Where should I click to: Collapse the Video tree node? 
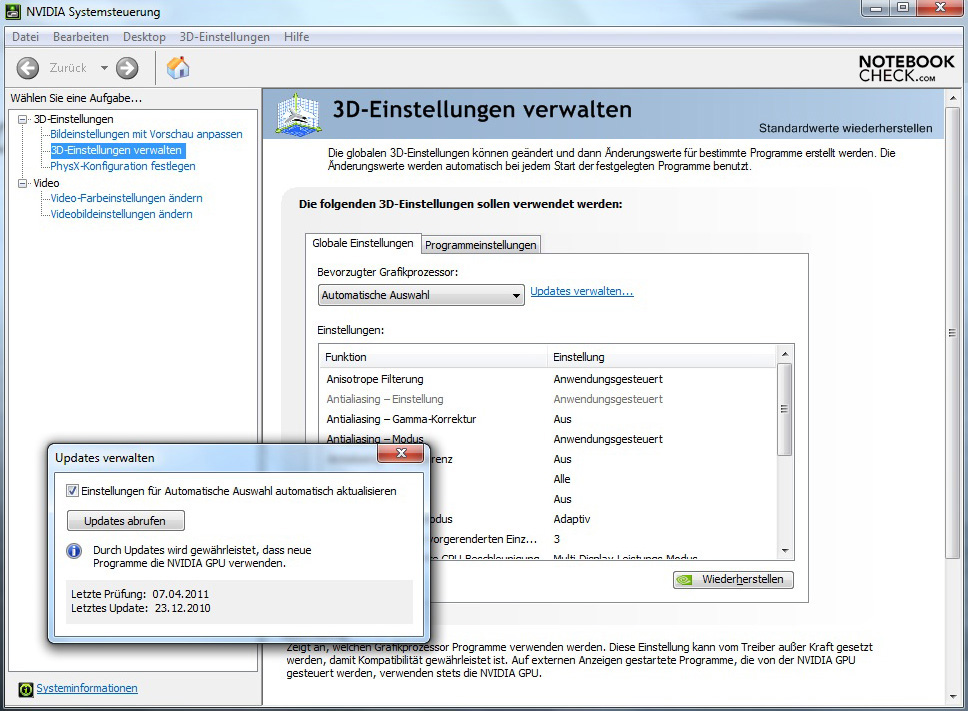pos(23,183)
